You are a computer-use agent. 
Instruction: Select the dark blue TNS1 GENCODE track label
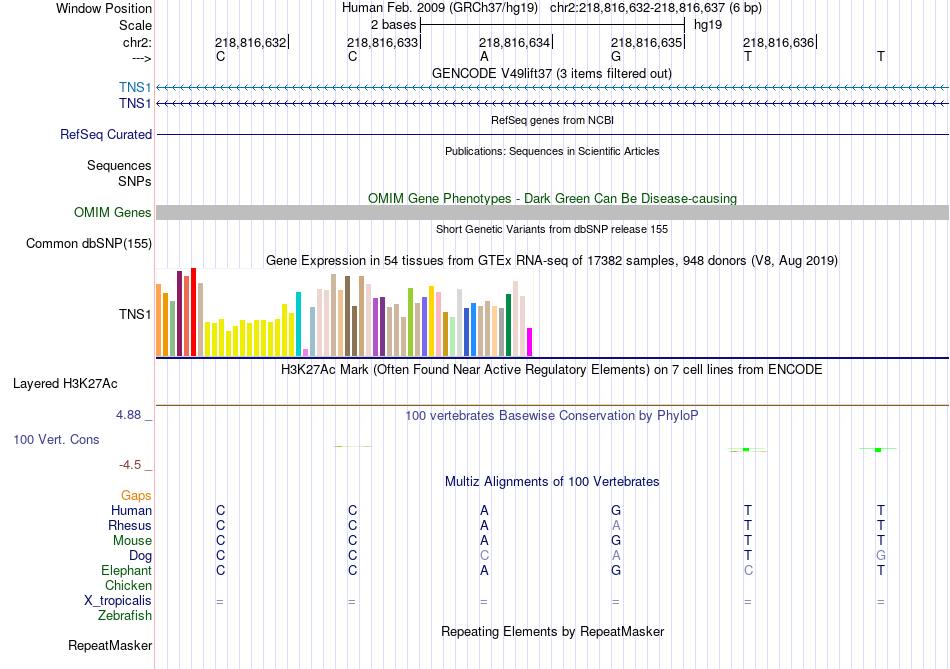pyautogui.click(x=135, y=103)
